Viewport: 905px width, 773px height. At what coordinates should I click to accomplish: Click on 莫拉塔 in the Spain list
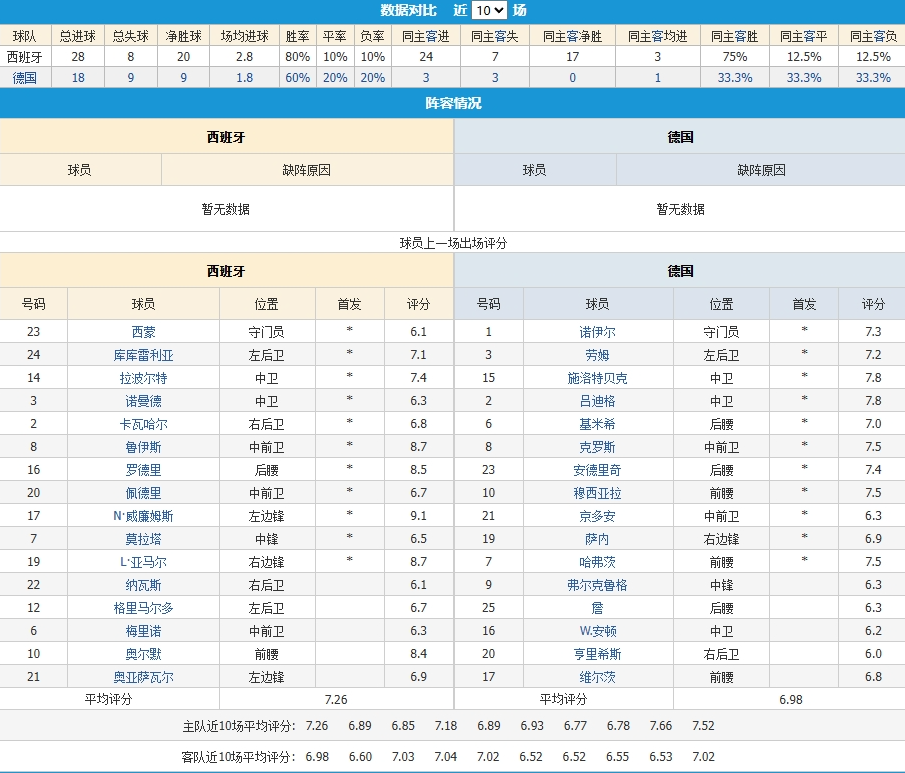[143, 539]
